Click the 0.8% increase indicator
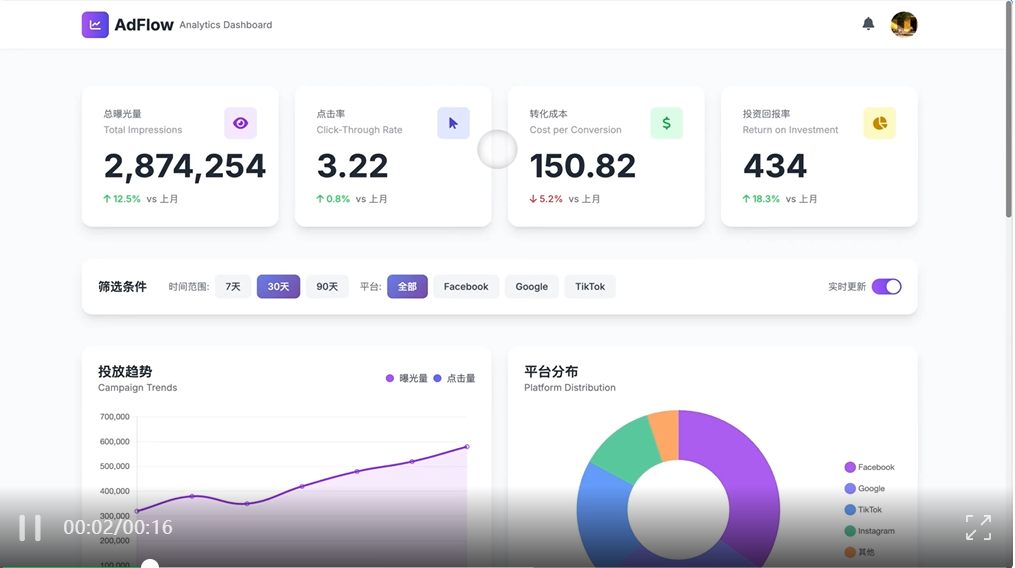The width and height of the screenshot is (1015, 568). click(333, 199)
